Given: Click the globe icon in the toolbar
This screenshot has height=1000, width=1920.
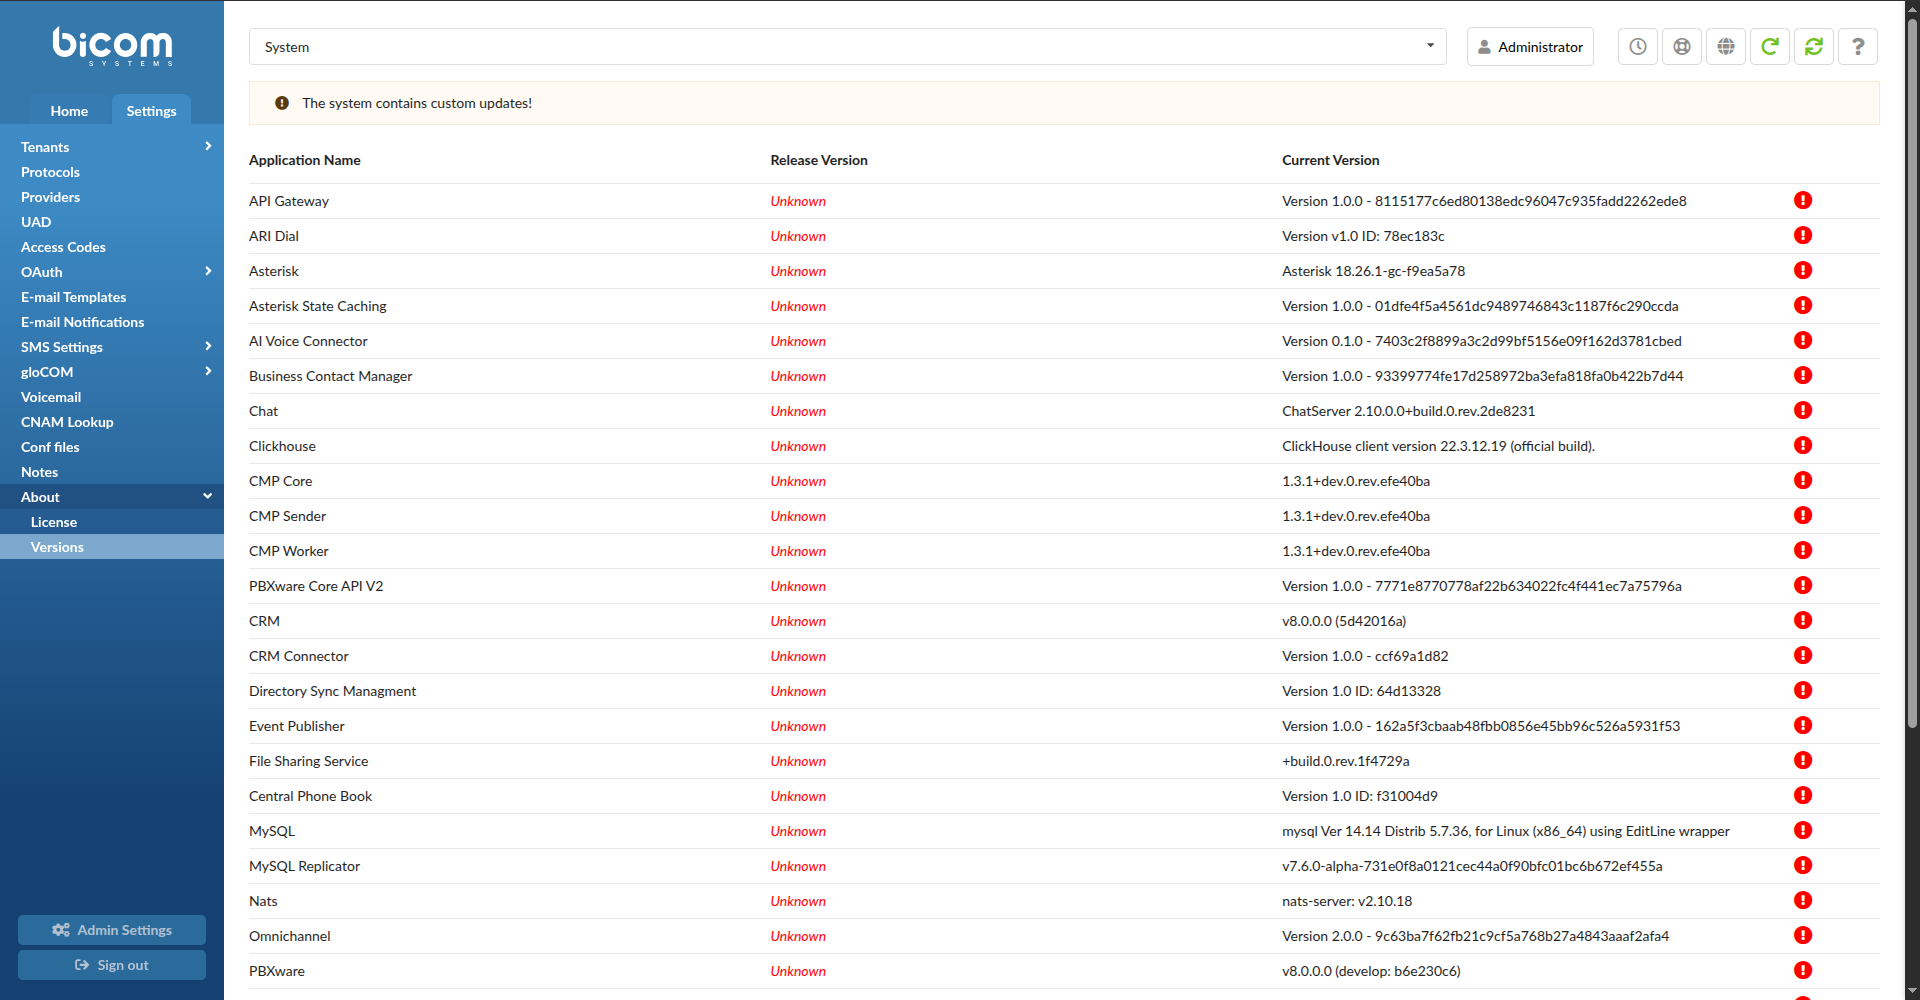Looking at the screenshot, I should click(x=1726, y=47).
